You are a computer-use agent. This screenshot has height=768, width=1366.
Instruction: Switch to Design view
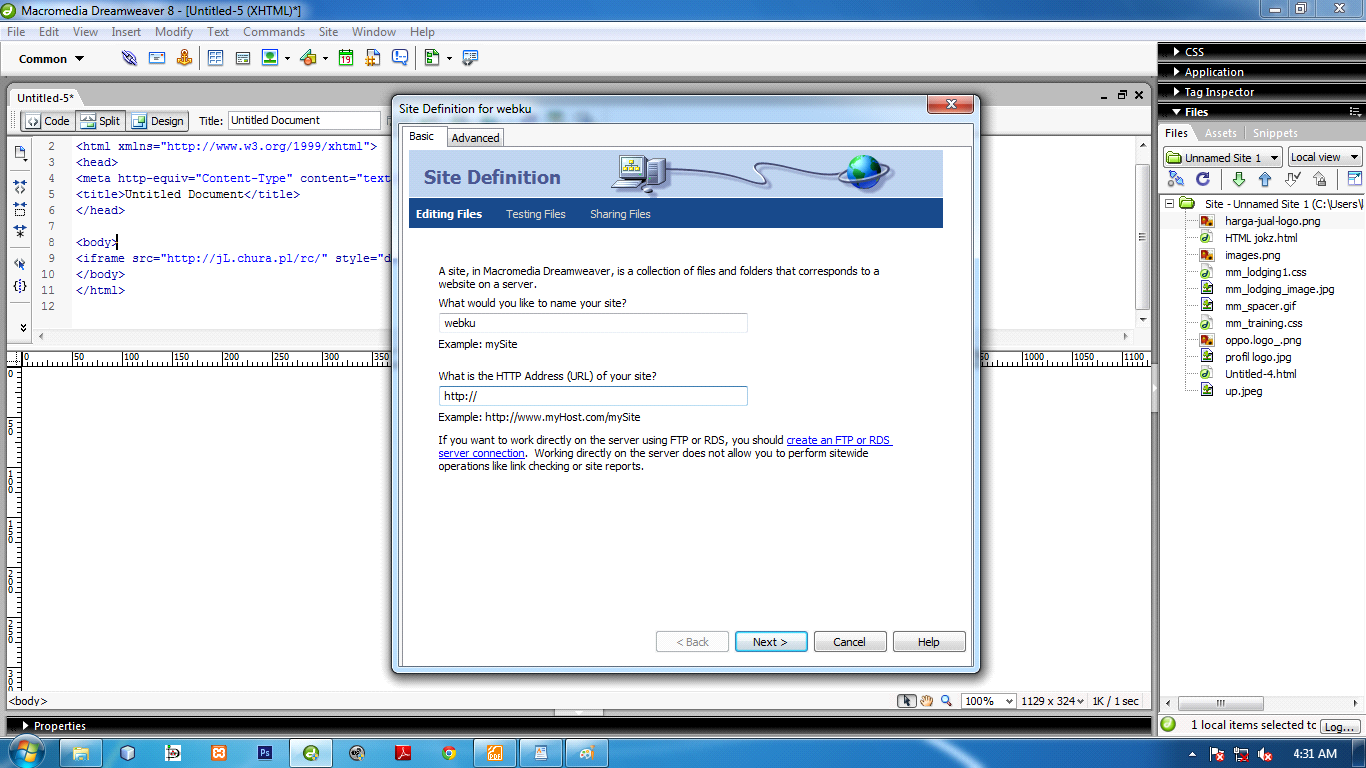coord(158,121)
